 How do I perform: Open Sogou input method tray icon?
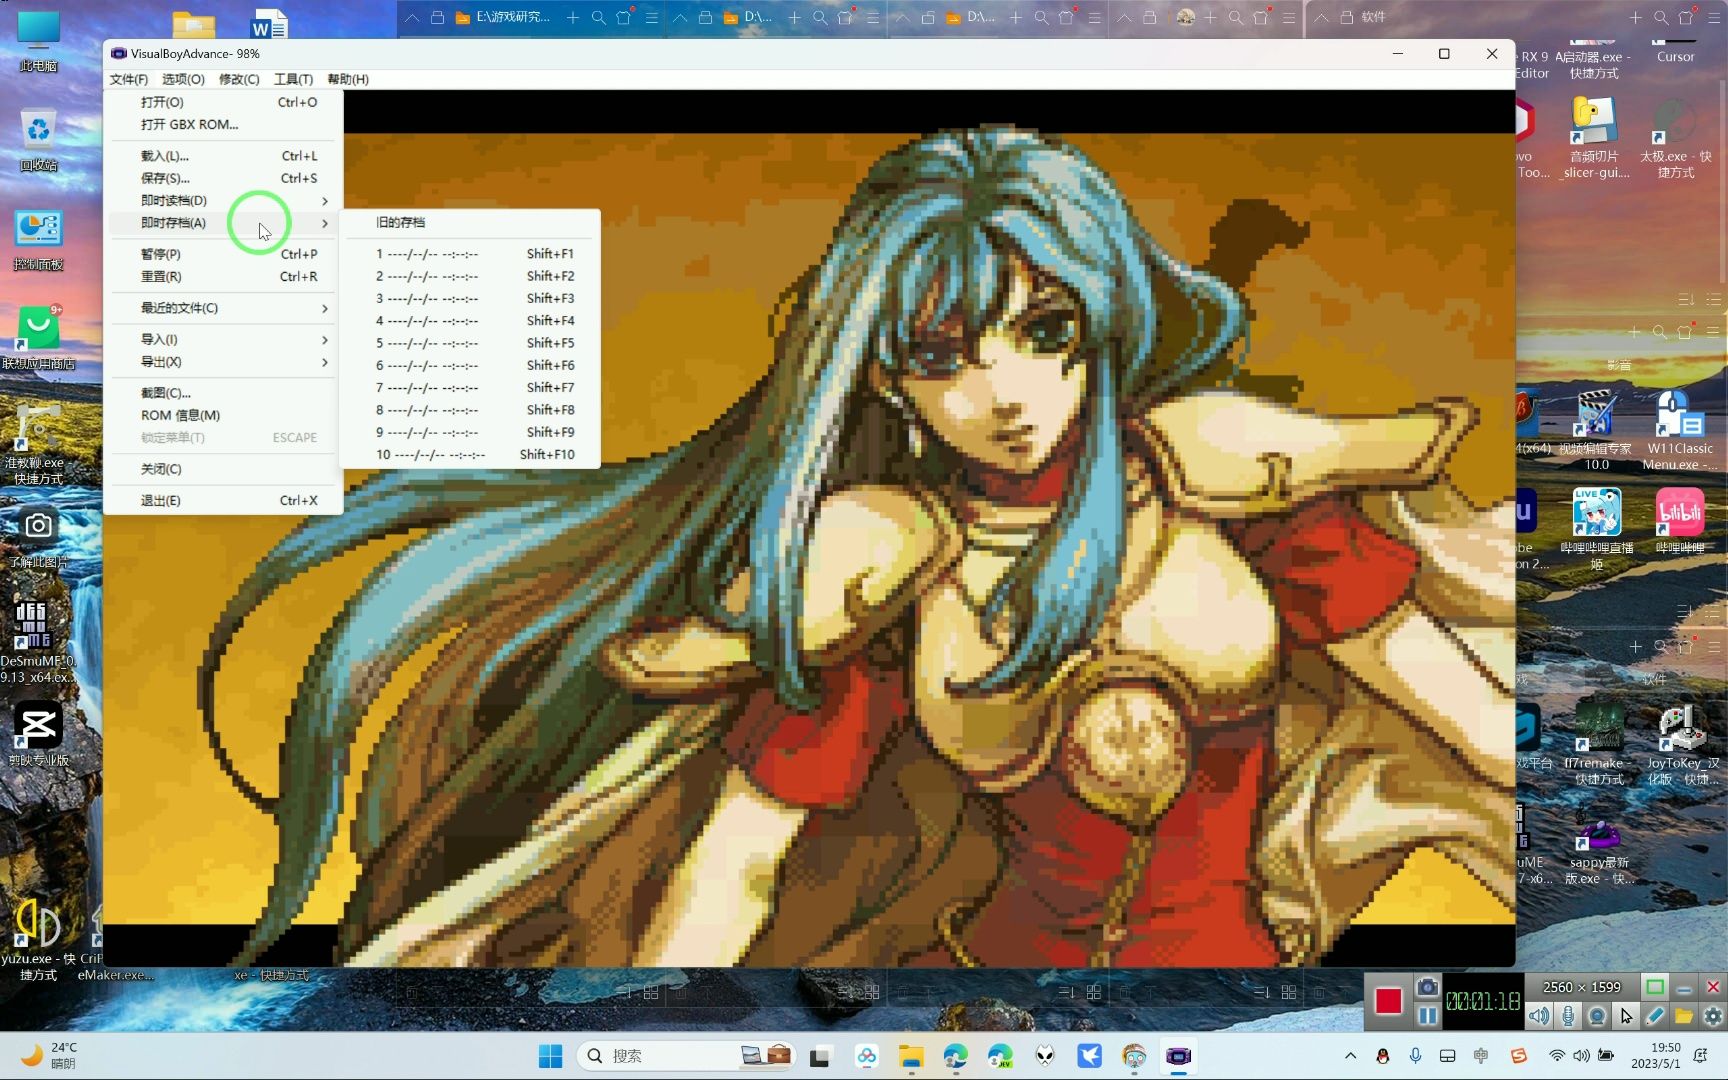pyautogui.click(x=1518, y=1056)
